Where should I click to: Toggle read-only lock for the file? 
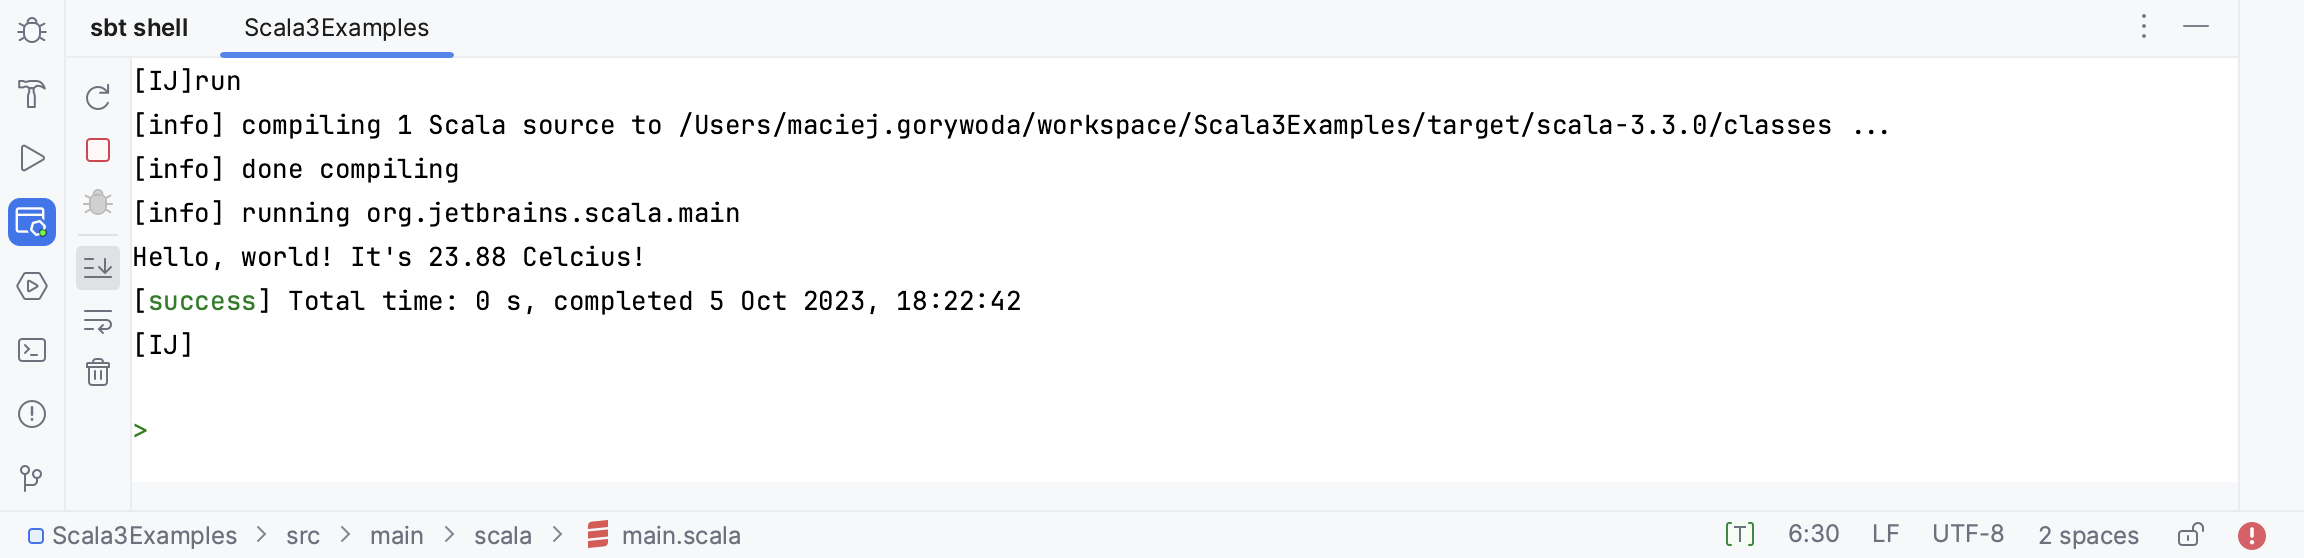[x=2190, y=535]
